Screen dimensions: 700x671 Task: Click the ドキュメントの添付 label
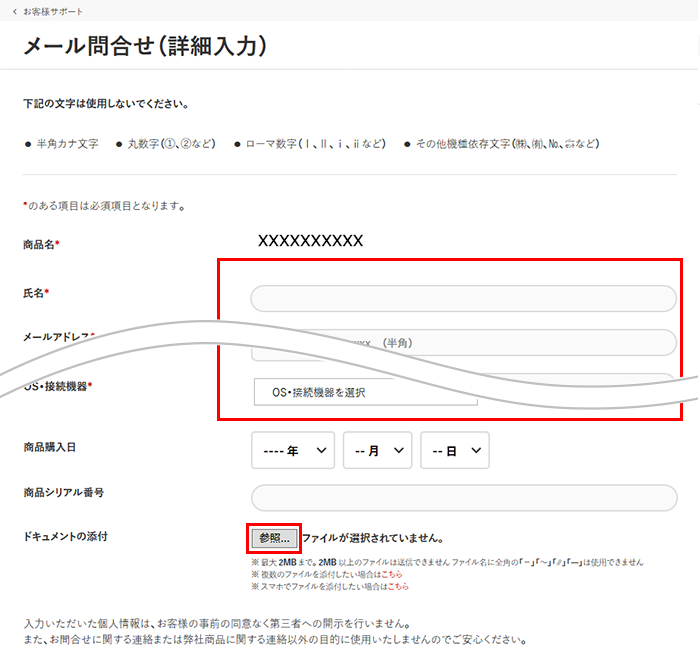click(x=65, y=536)
